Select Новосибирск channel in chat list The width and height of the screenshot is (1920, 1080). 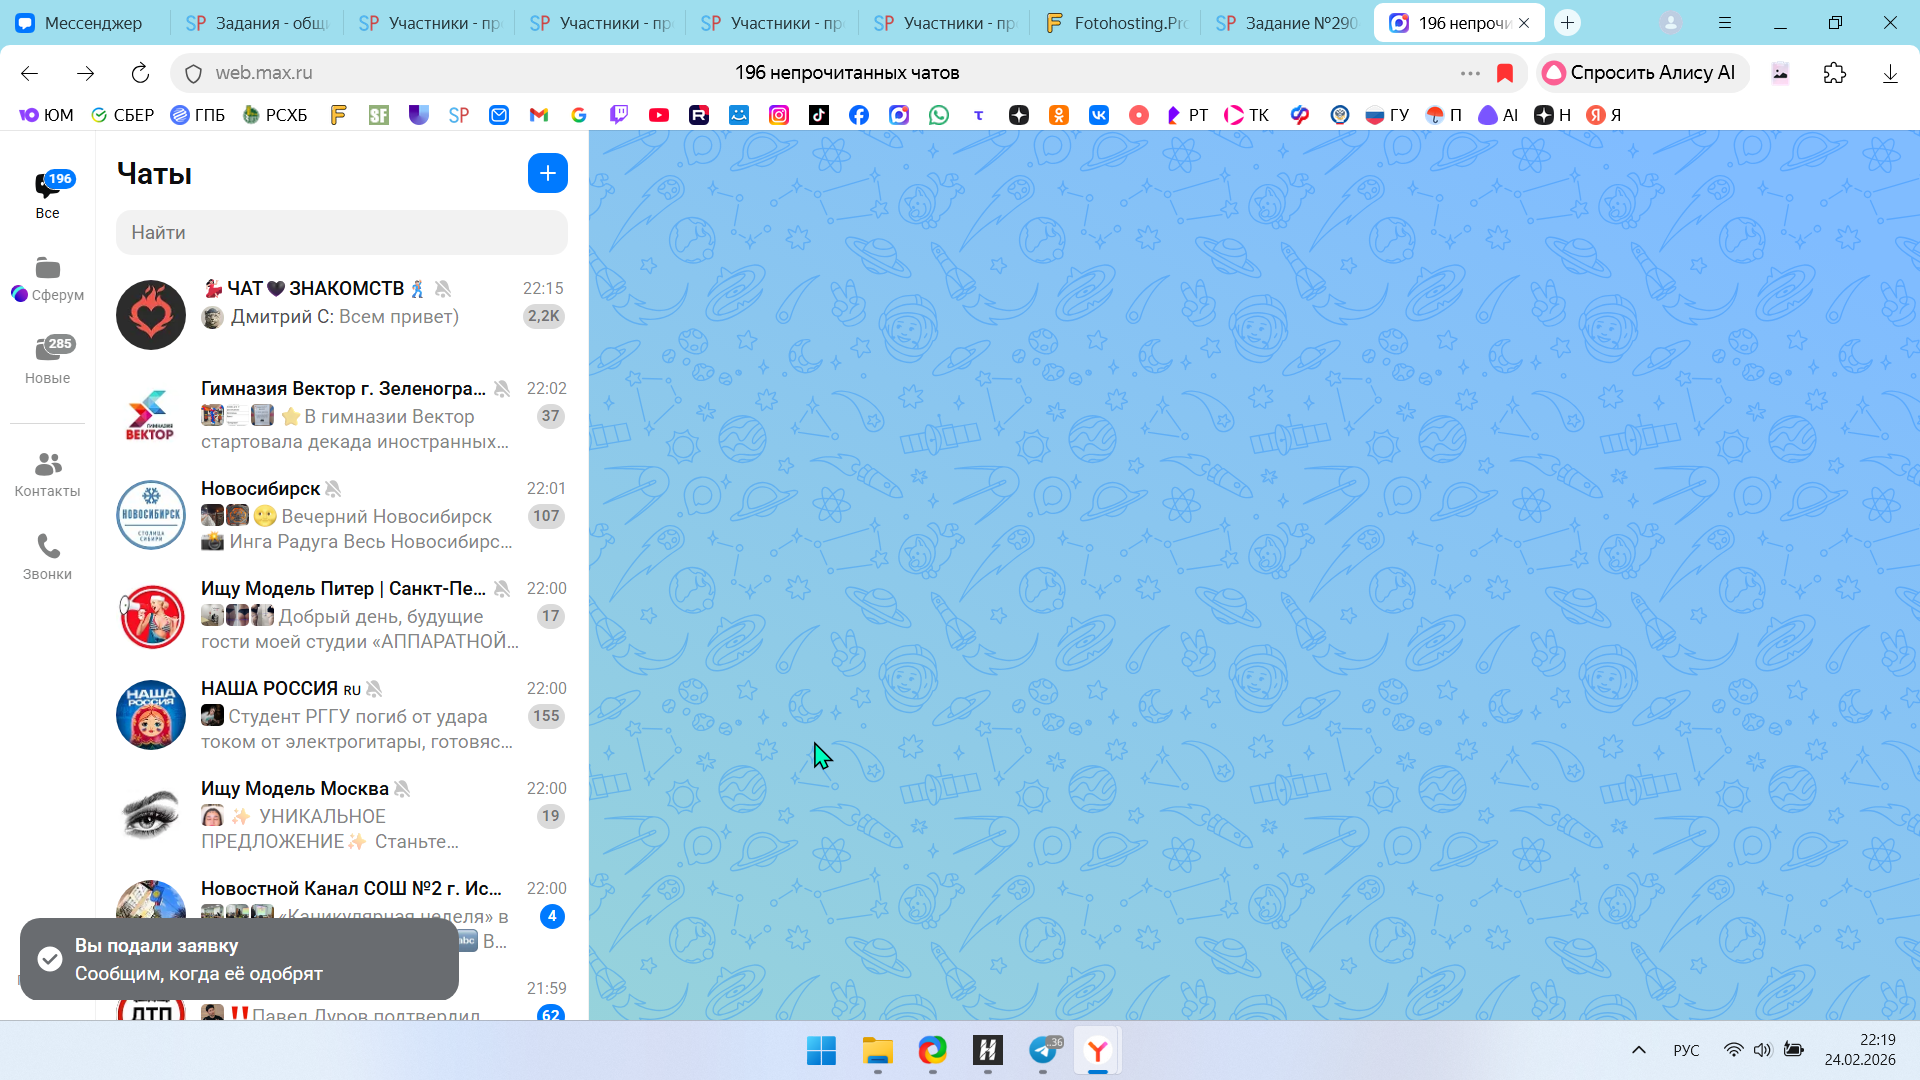[x=340, y=514]
